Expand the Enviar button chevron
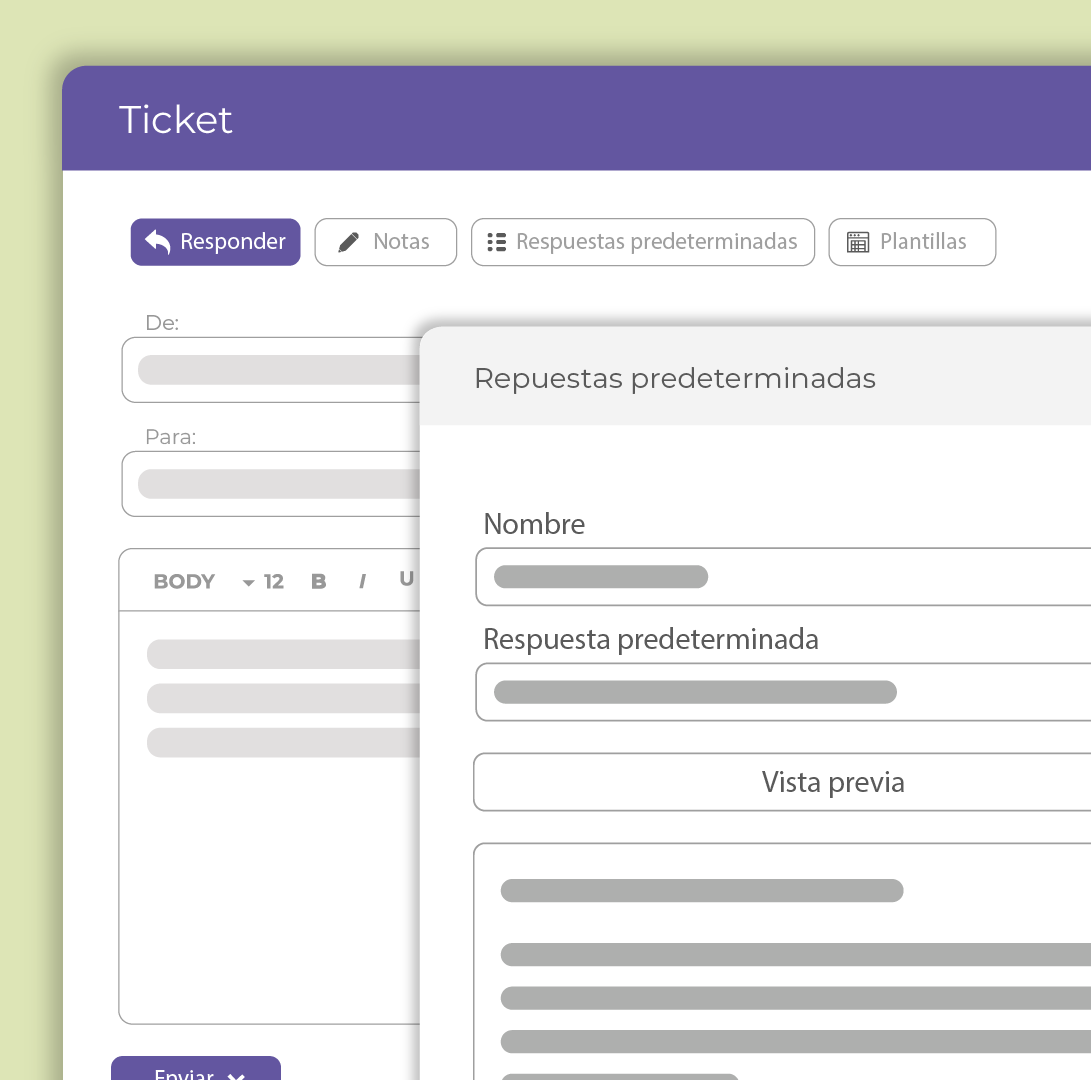This screenshot has height=1080, width=1091. (x=236, y=1076)
